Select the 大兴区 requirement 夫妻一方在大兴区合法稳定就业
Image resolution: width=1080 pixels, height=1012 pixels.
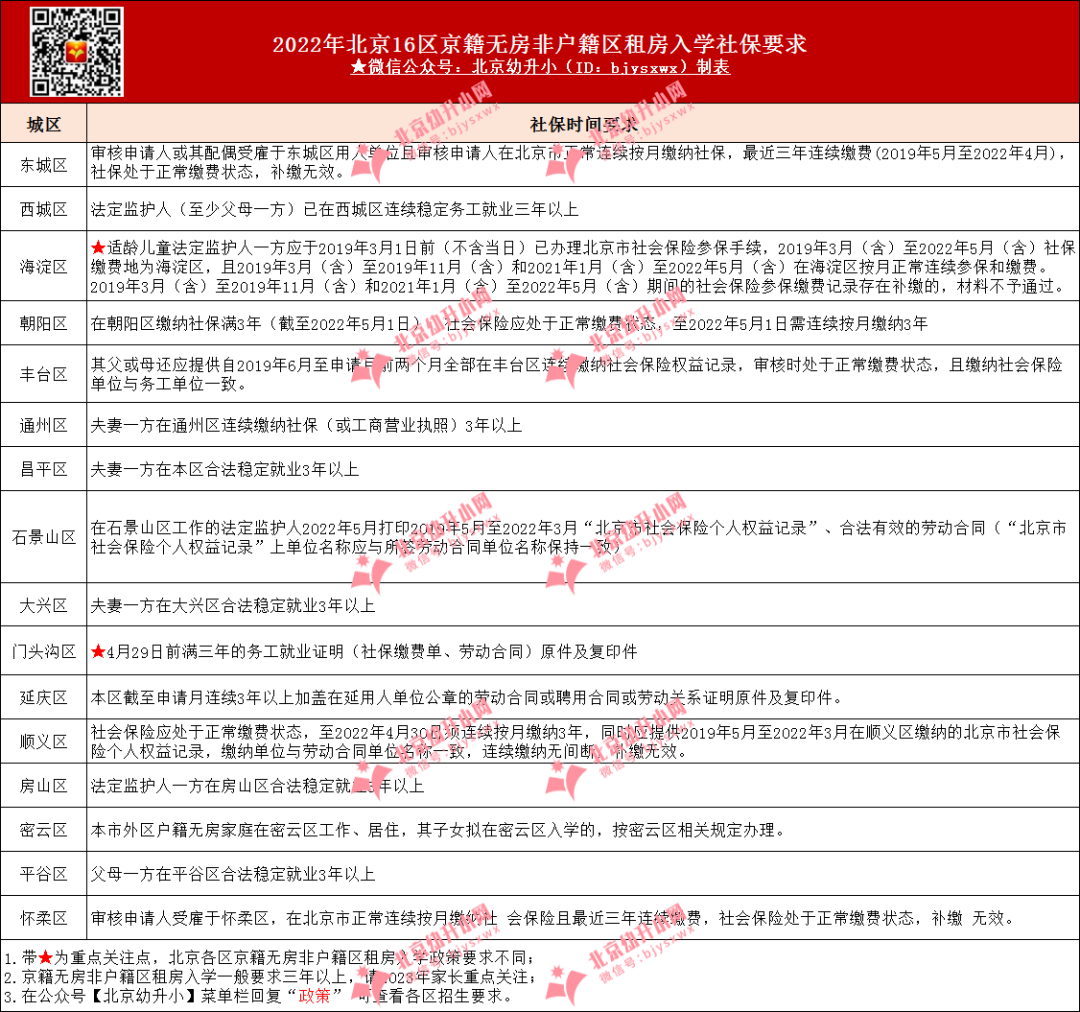click(x=233, y=606)
